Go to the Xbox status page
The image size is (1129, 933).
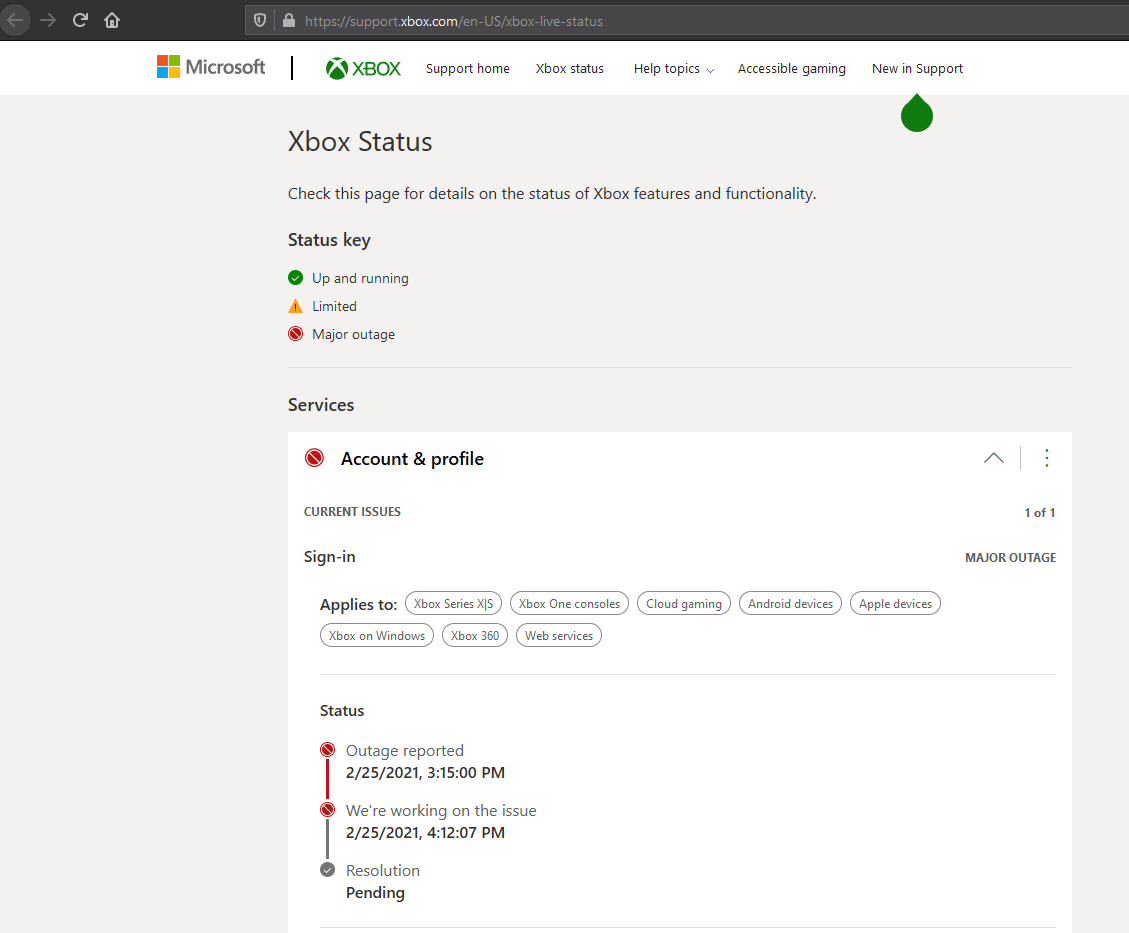570,68
